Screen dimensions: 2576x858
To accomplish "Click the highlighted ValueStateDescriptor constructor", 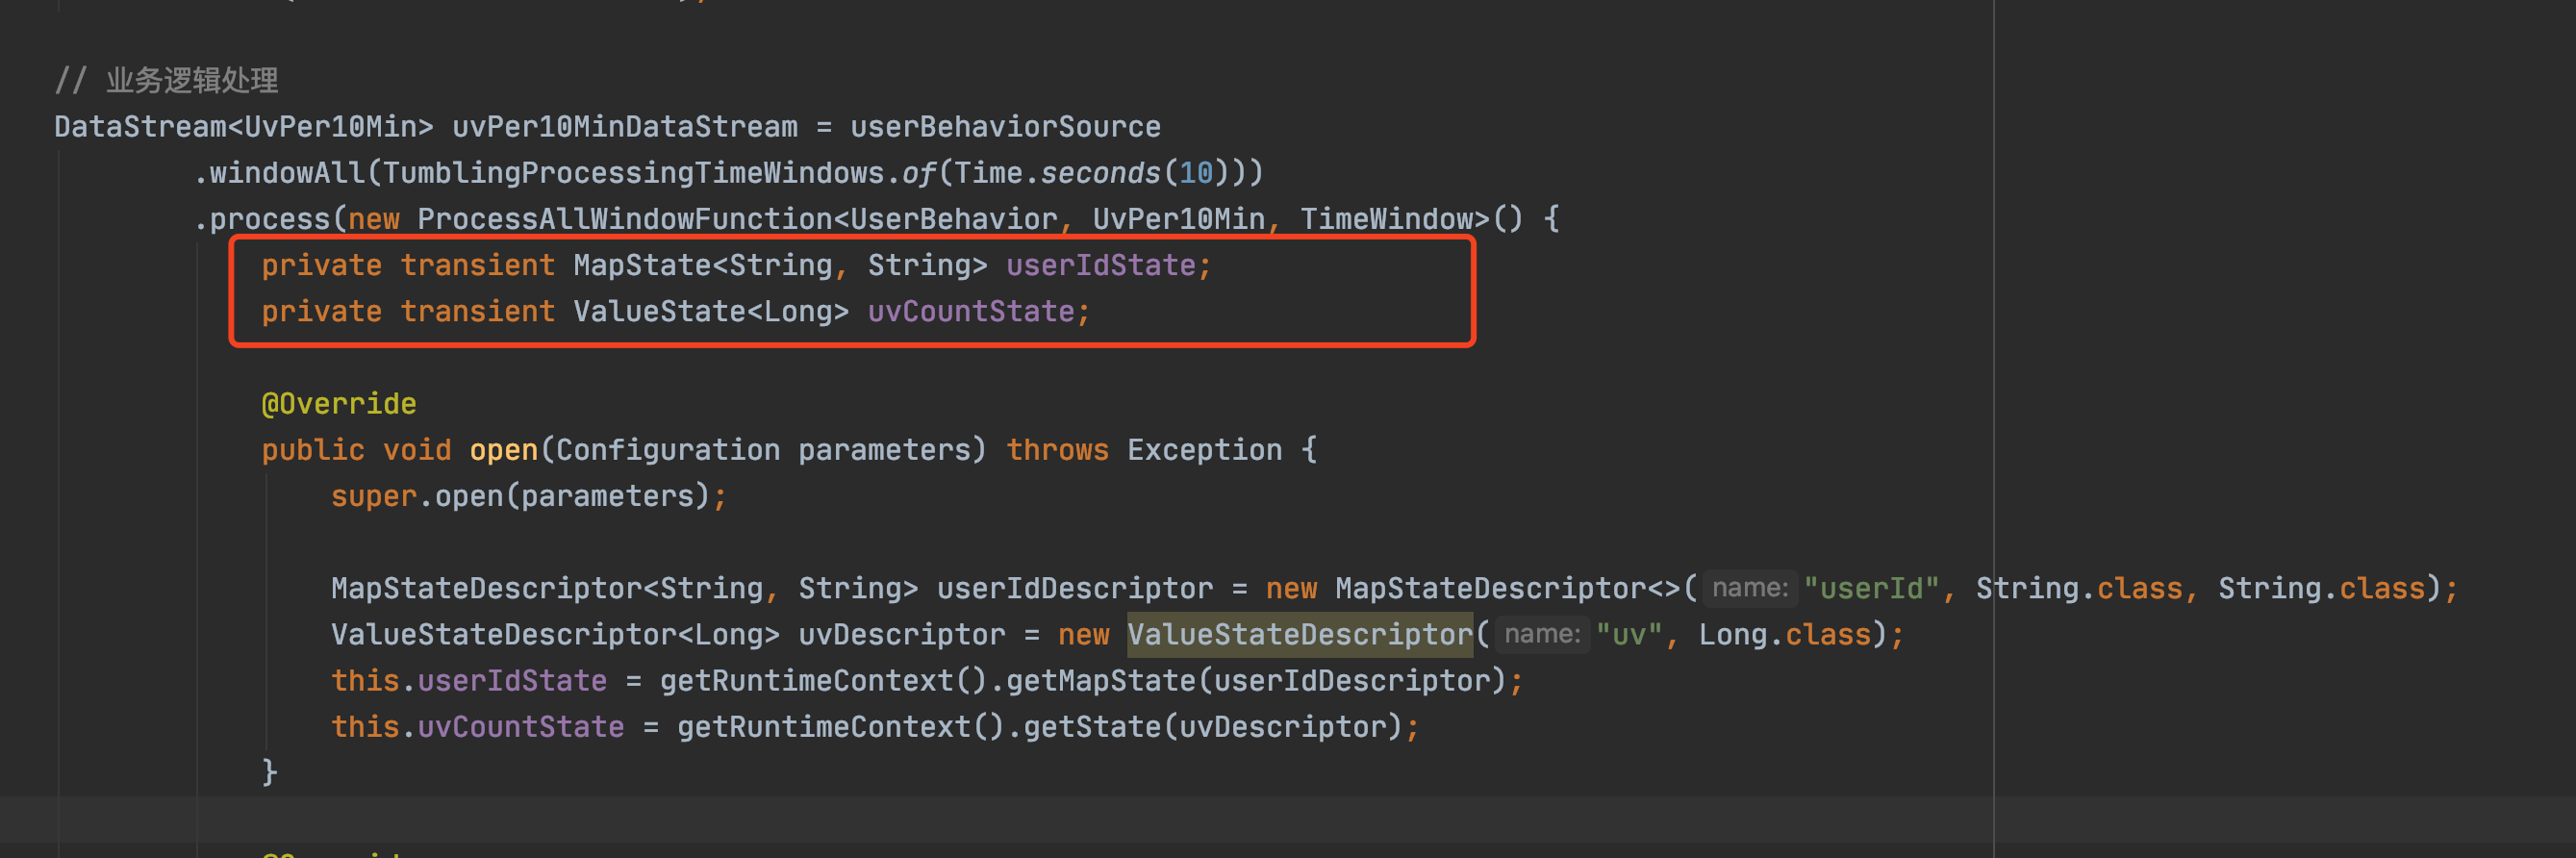I will click(x=1299, y=634).
